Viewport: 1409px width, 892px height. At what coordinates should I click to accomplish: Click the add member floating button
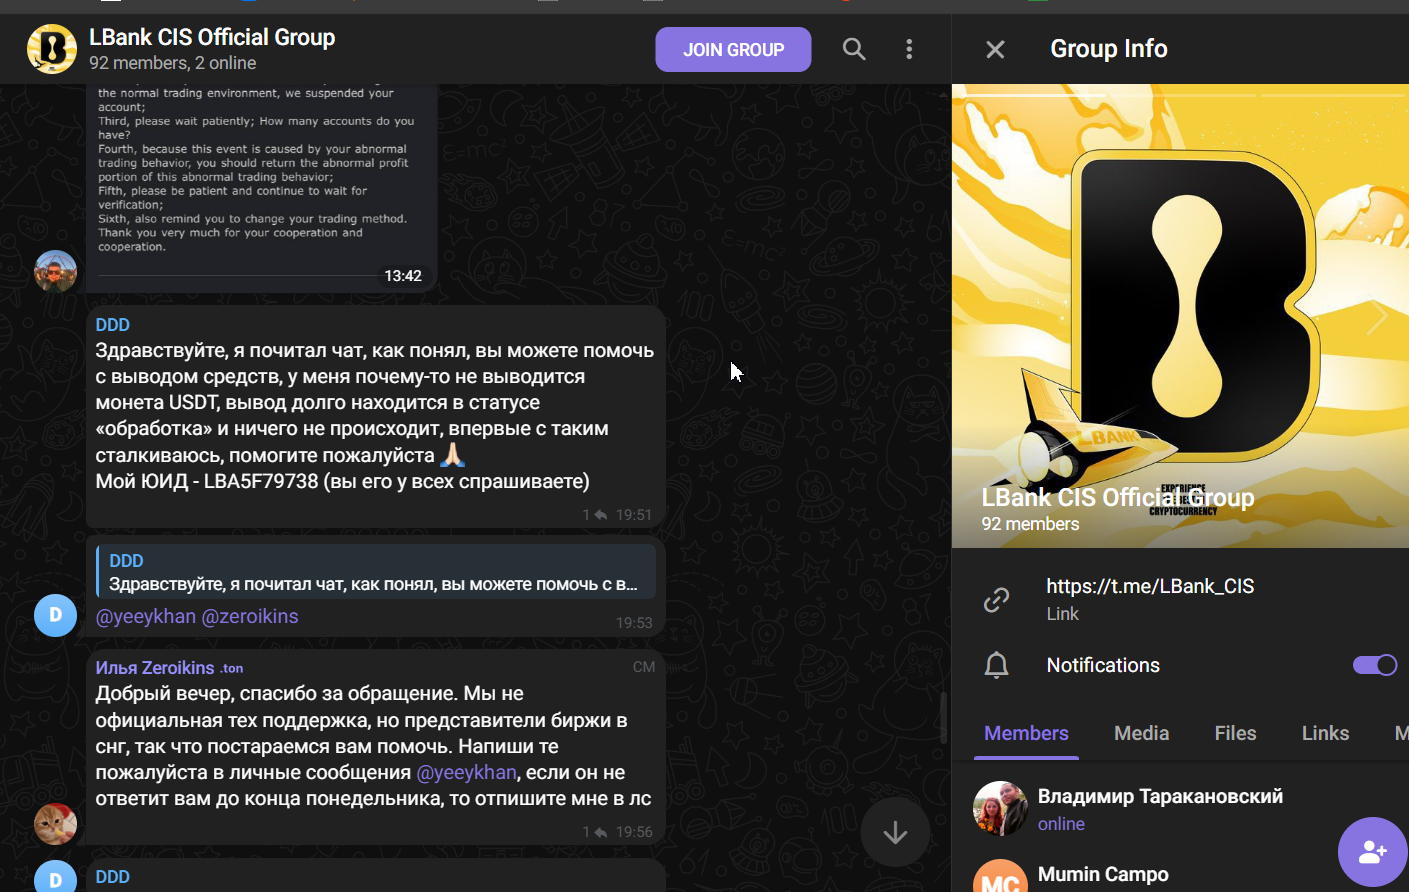(x=1373, y=852)
